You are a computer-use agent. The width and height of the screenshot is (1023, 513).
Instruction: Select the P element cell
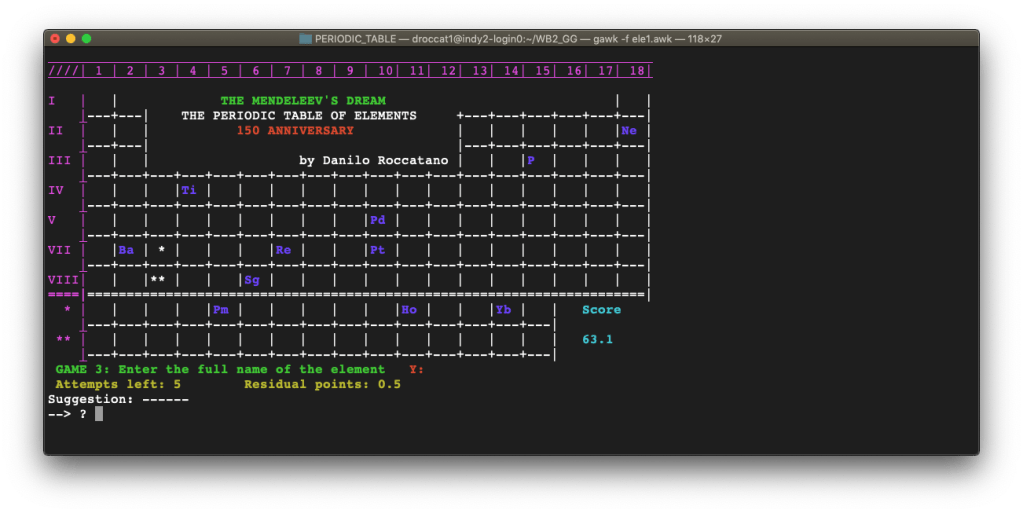click(531, 160)
